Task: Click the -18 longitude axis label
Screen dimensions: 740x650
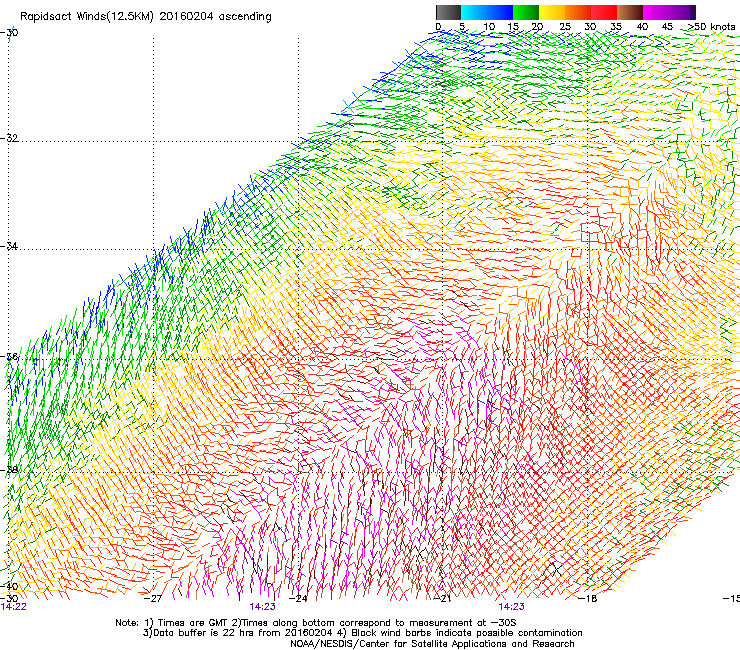Action: tap(588, 598)
